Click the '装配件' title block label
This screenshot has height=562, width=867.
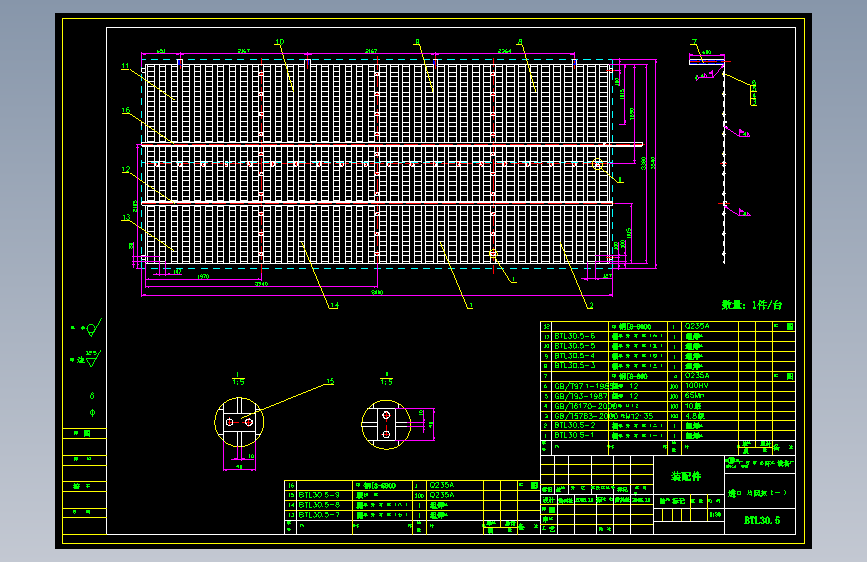coord(686,476)
